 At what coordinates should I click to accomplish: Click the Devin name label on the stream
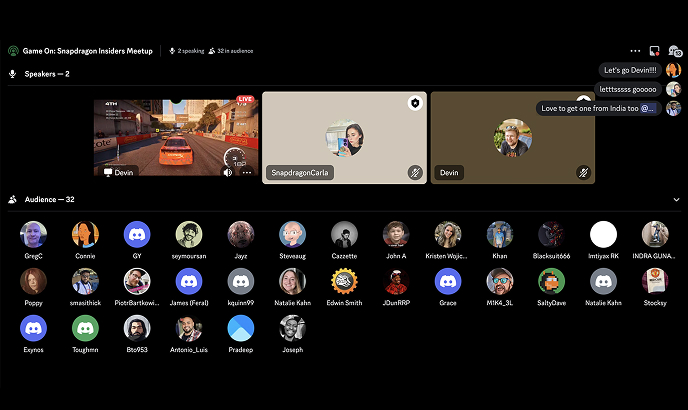[119, 173]
